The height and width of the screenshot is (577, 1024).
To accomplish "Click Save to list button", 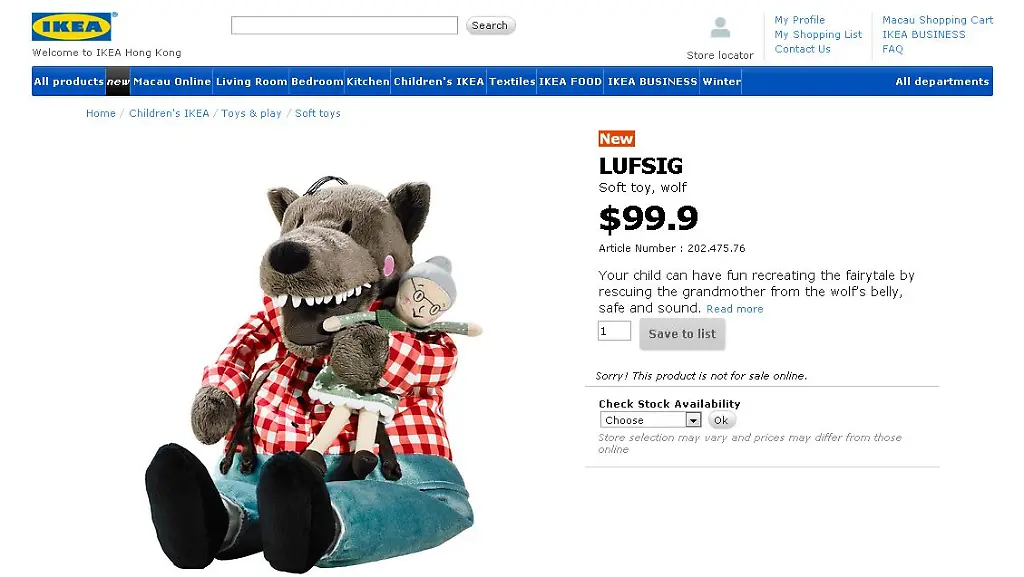I will click(x=682, y=334).
